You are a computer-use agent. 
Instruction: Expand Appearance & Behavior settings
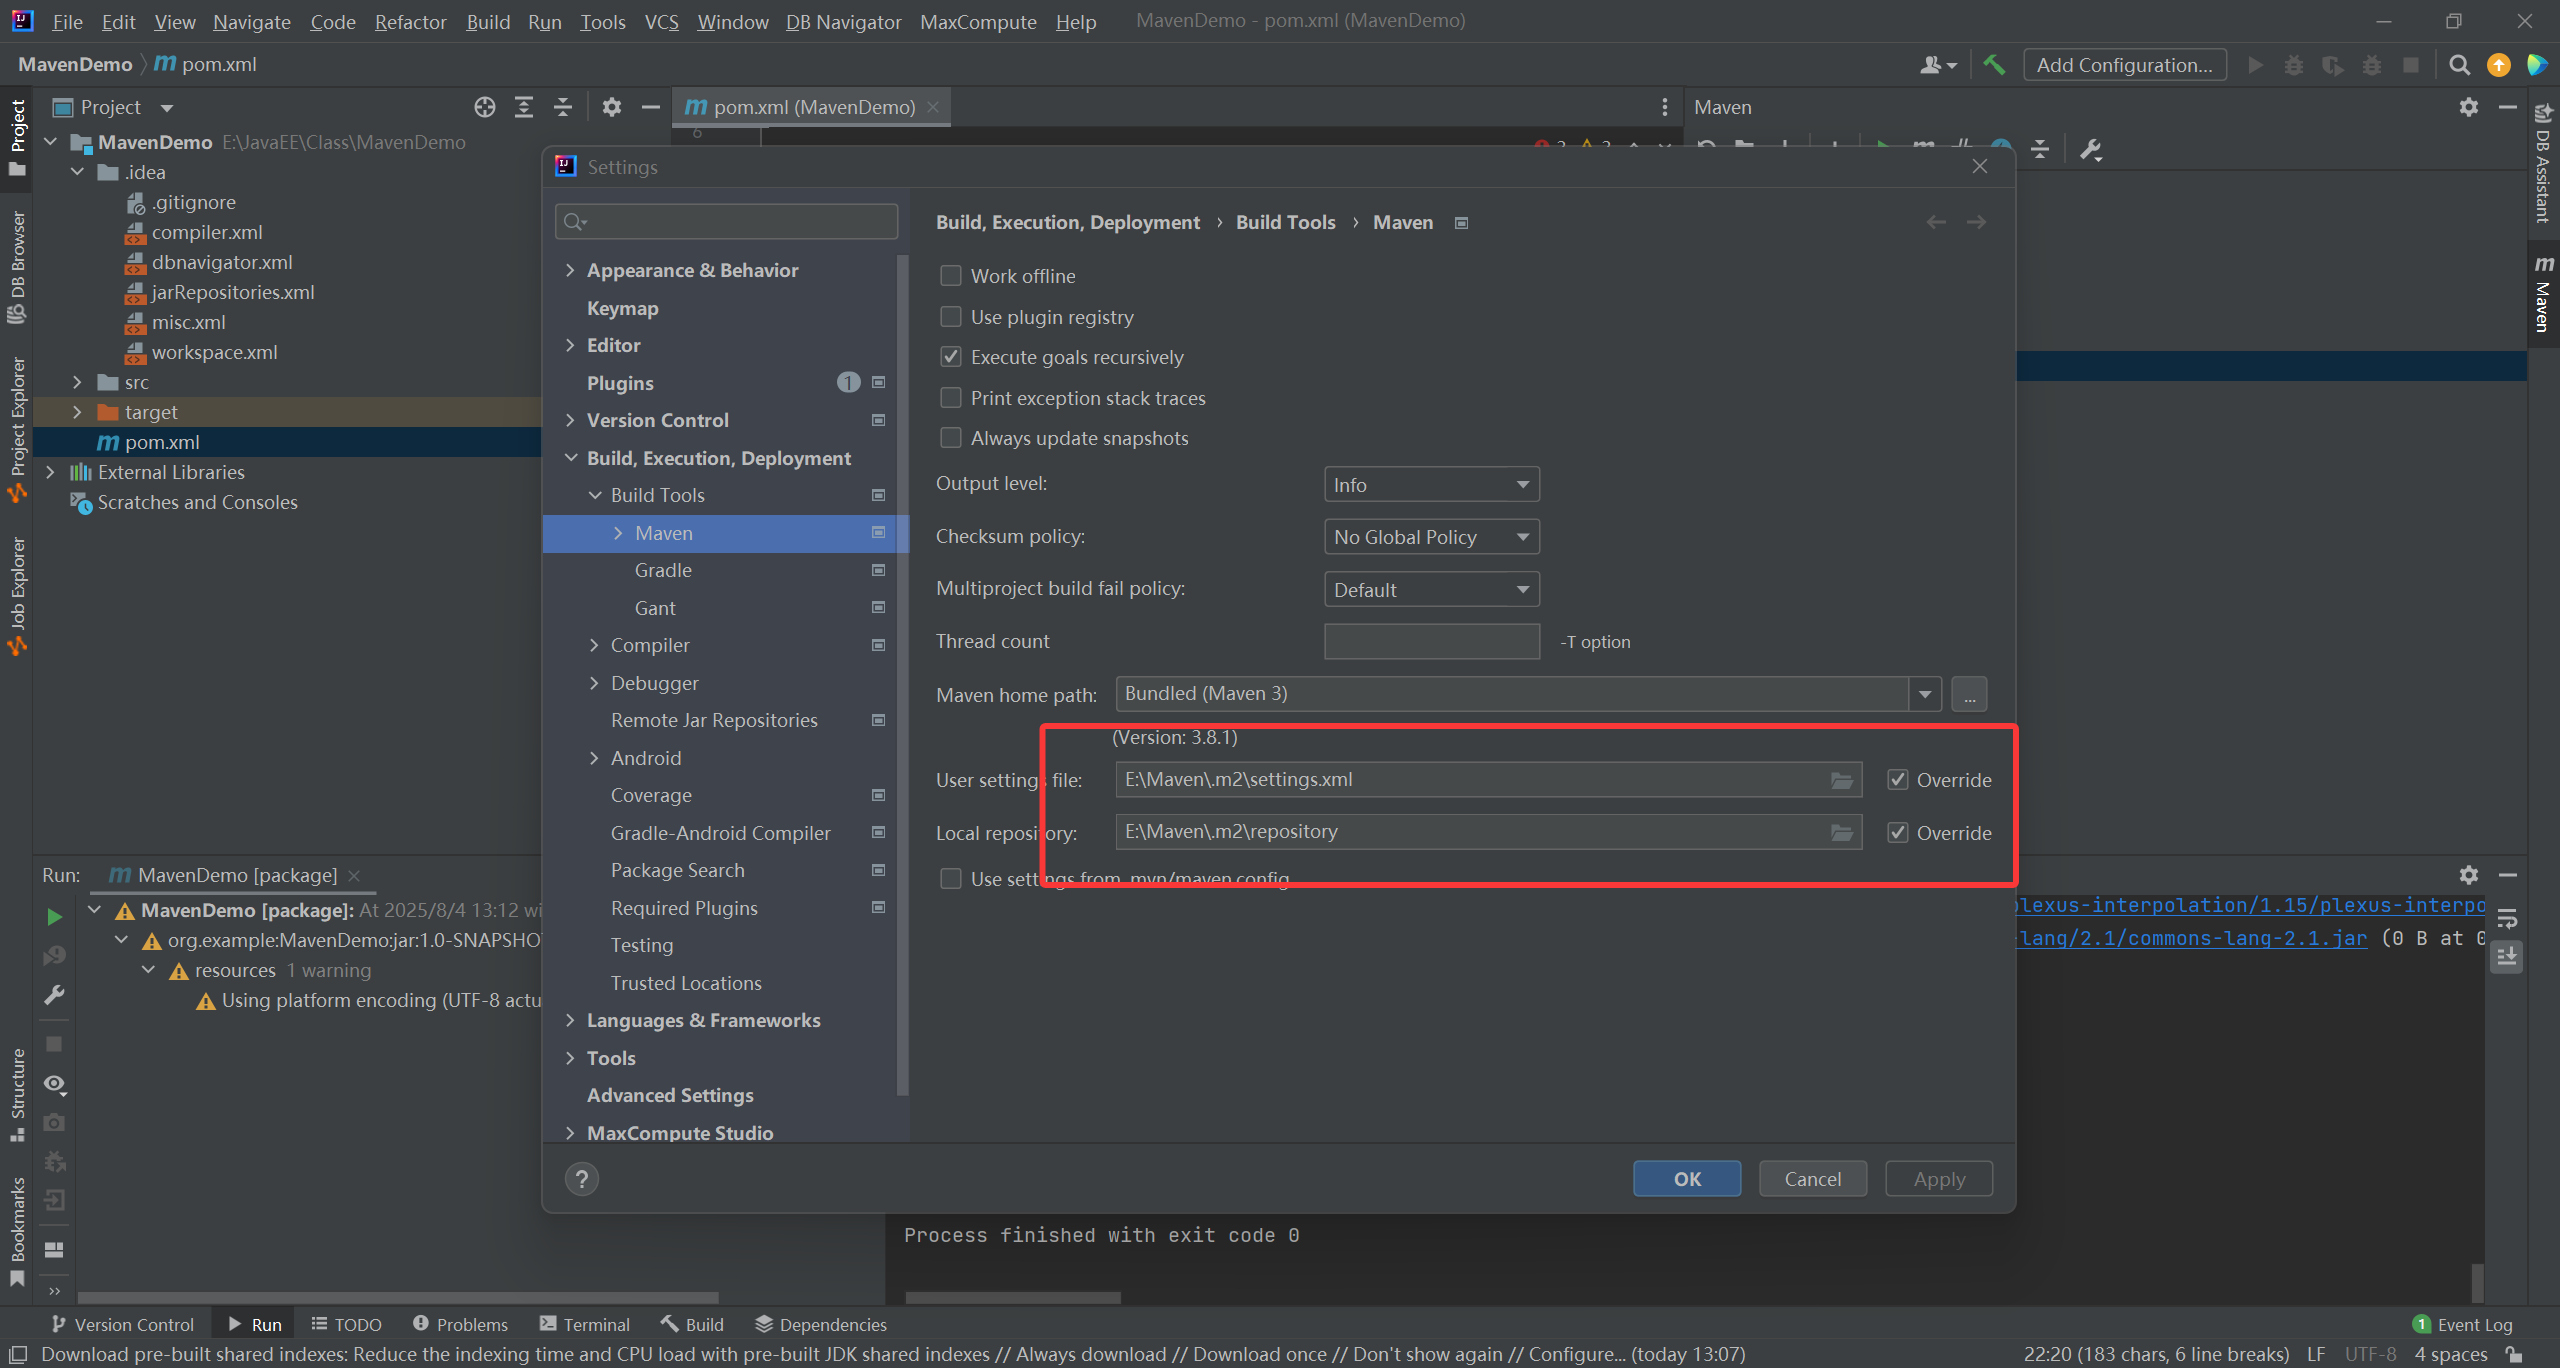(571, 270)
